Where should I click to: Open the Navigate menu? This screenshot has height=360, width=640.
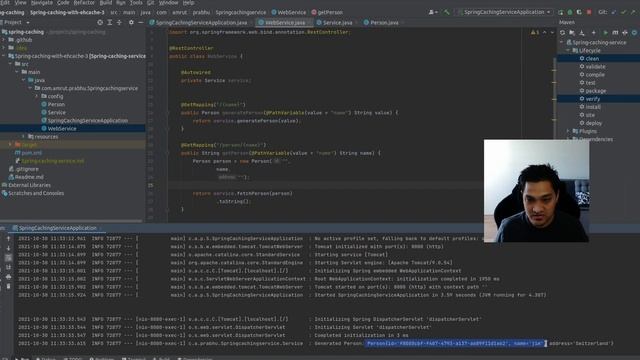coord(42,2)
